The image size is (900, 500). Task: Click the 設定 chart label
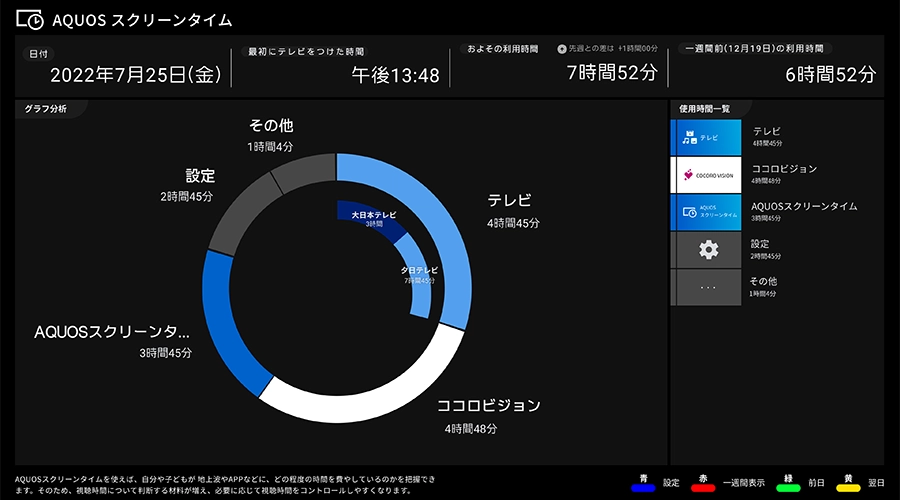pyautogui.click(x=200, y=176)
